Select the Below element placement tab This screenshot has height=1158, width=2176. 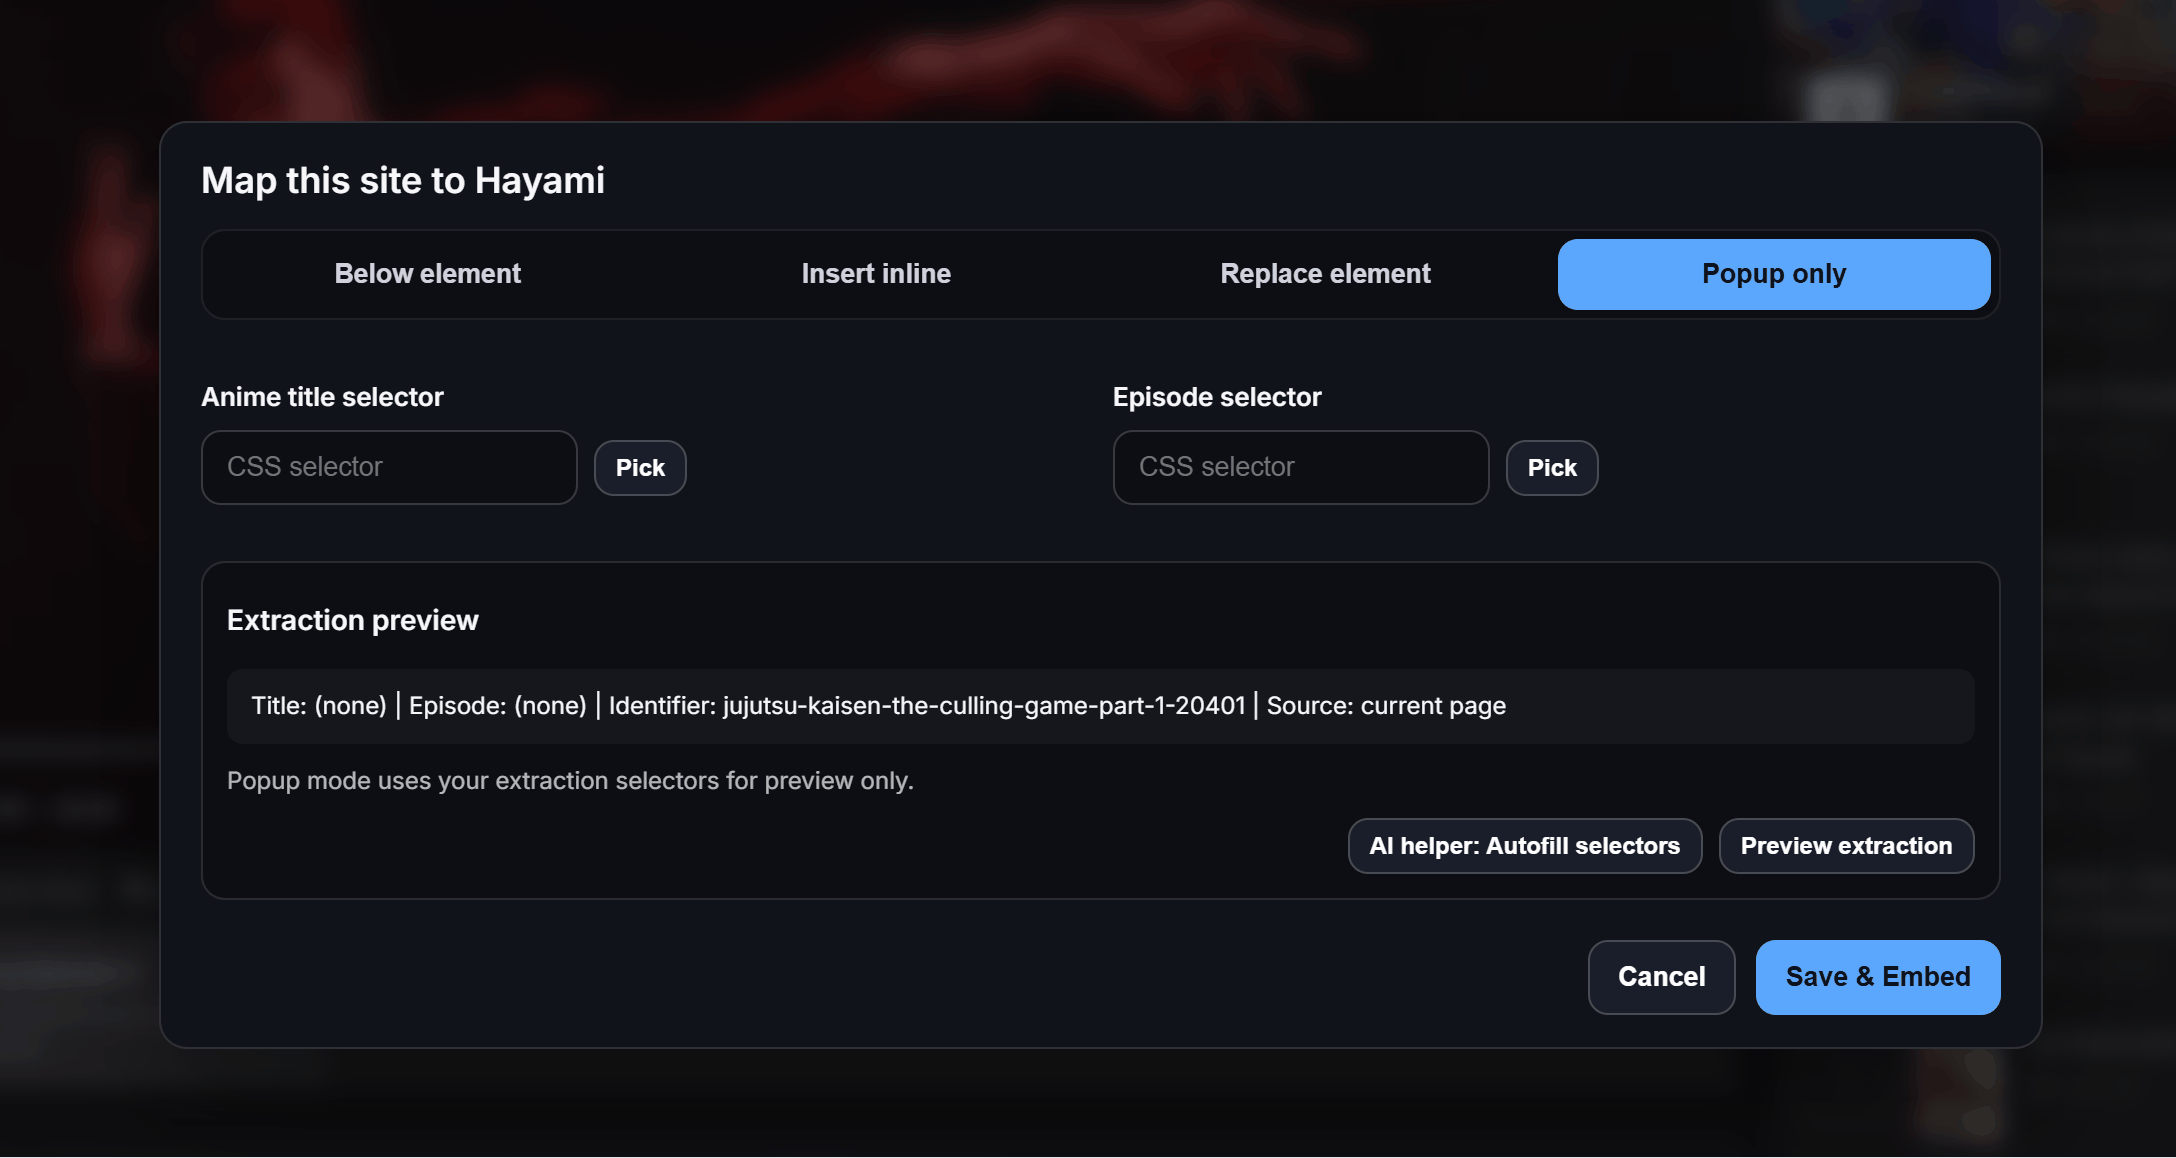click(x=427, y=274)
